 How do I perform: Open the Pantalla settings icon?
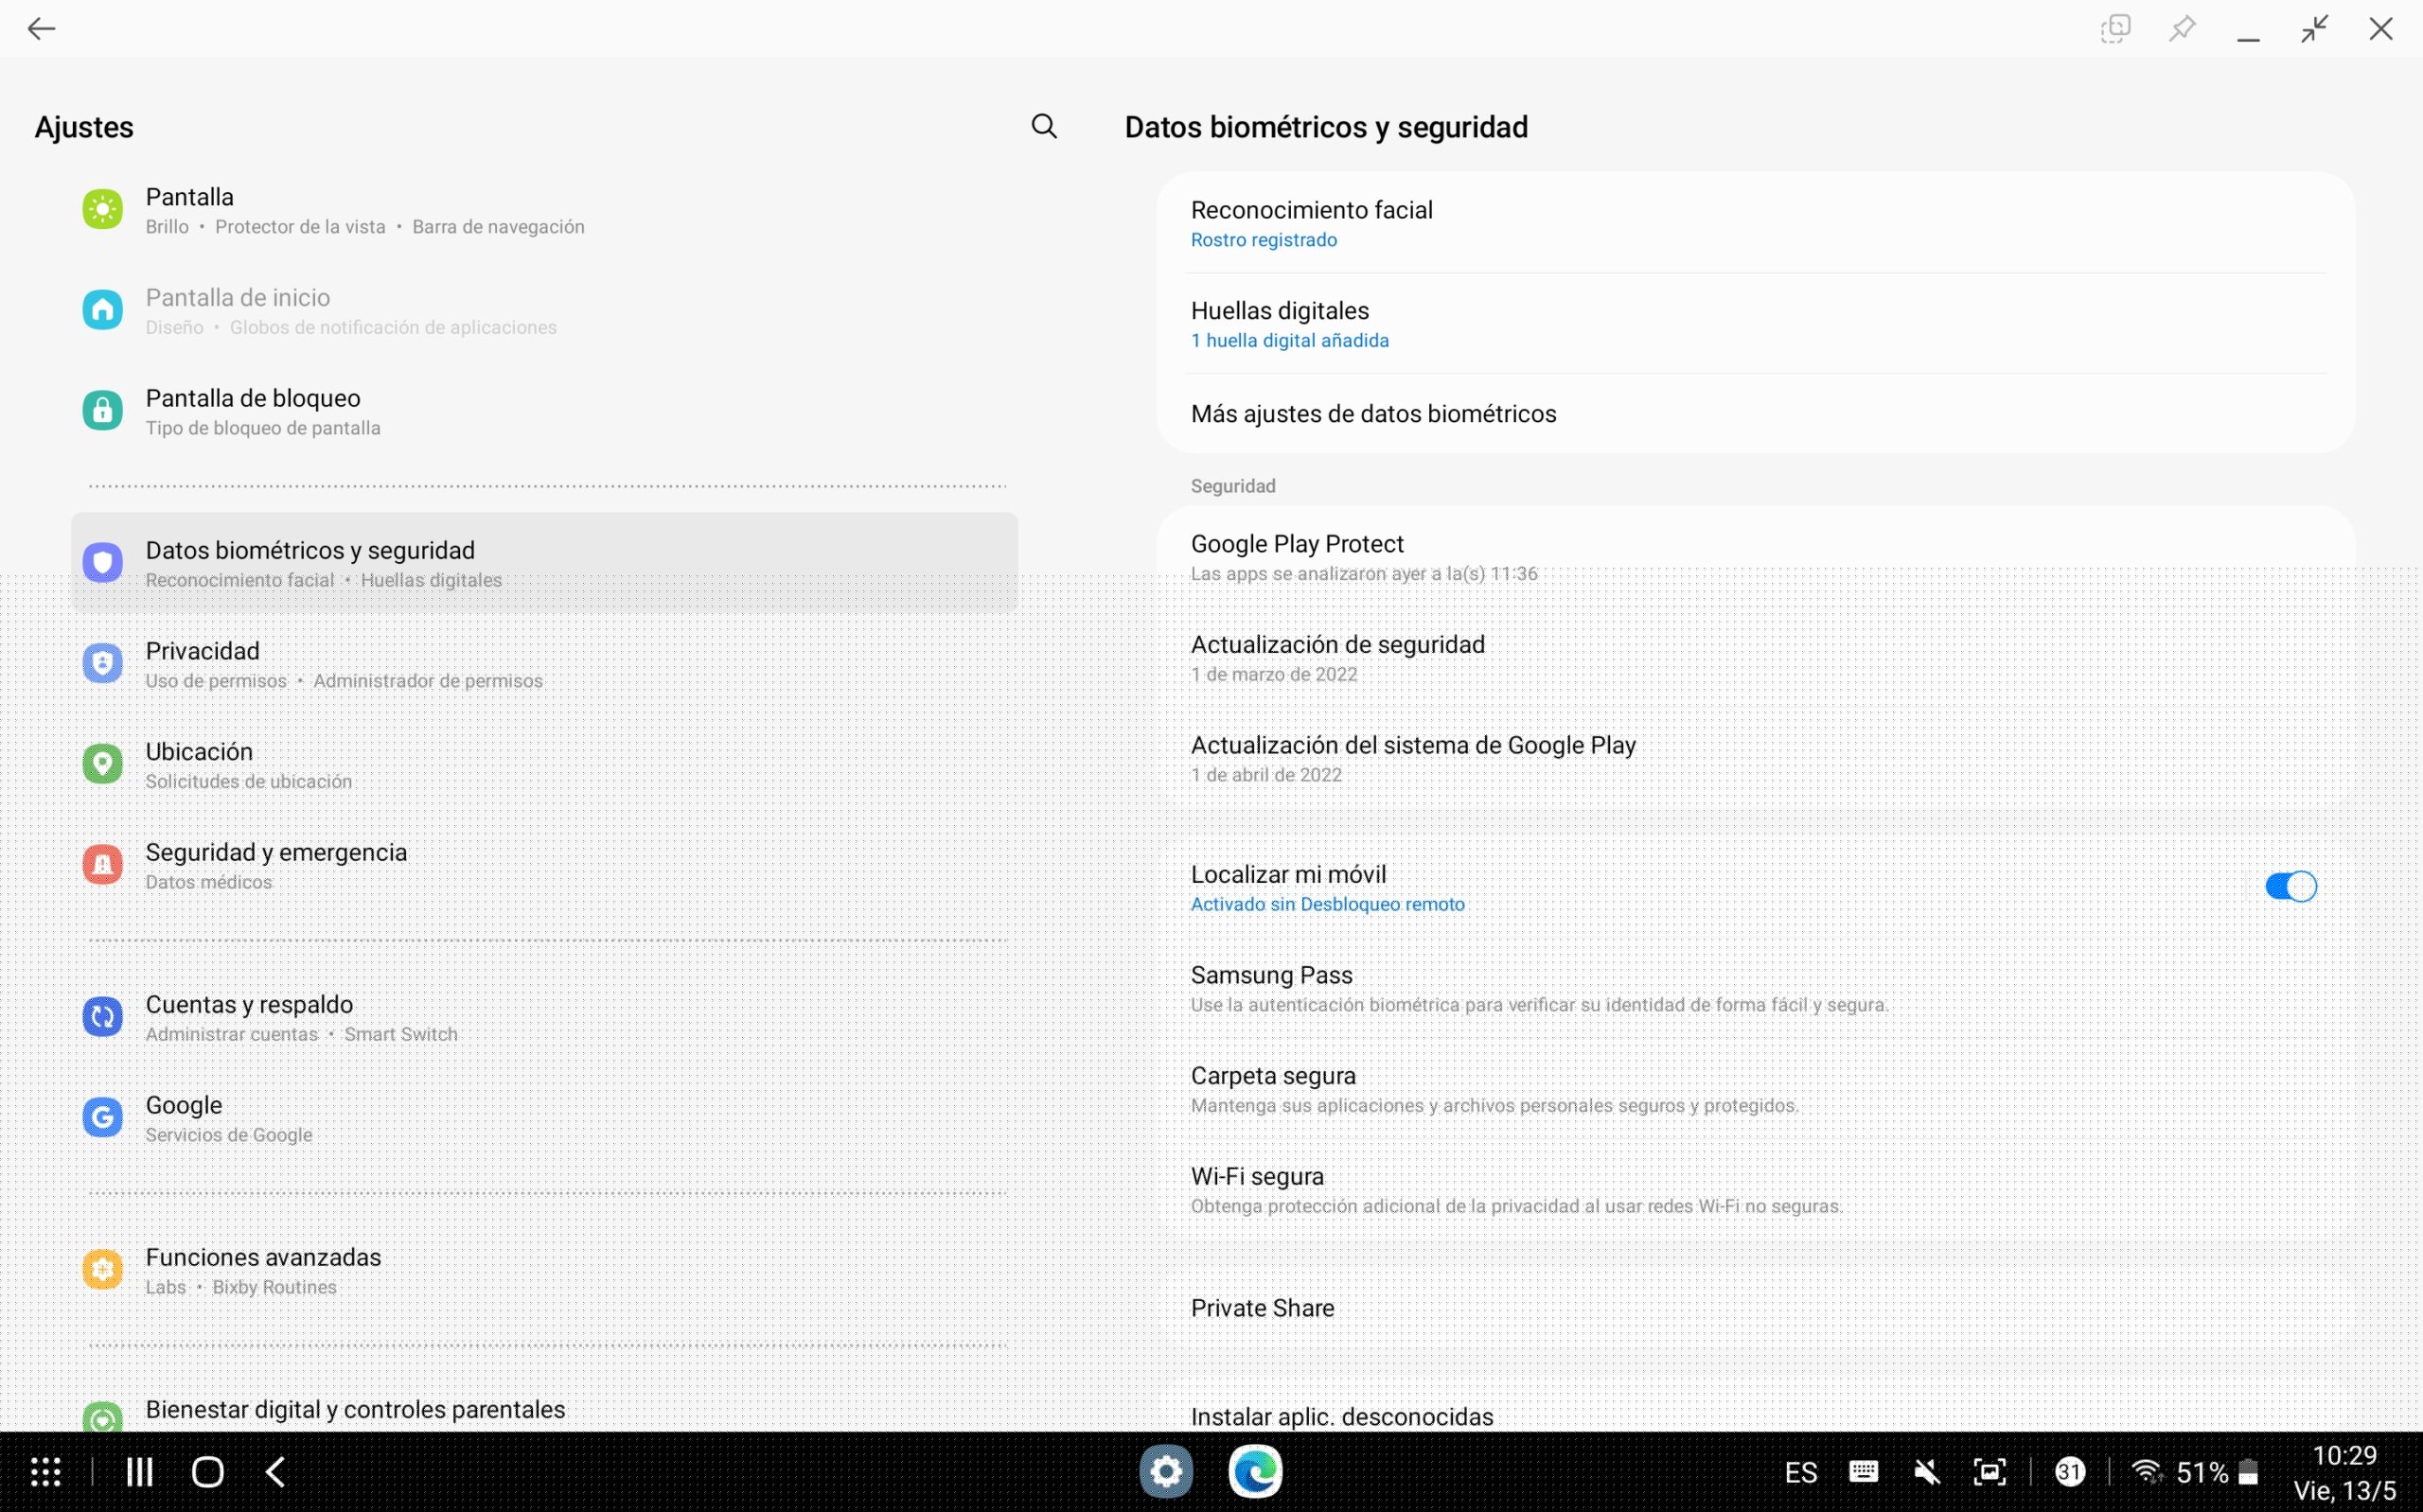point(102,210)
